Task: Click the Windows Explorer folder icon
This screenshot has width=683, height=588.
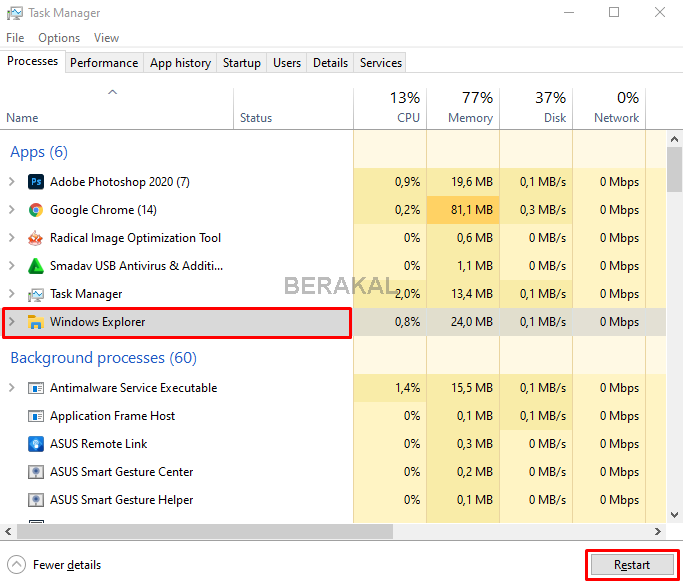Action: (36, 322)
